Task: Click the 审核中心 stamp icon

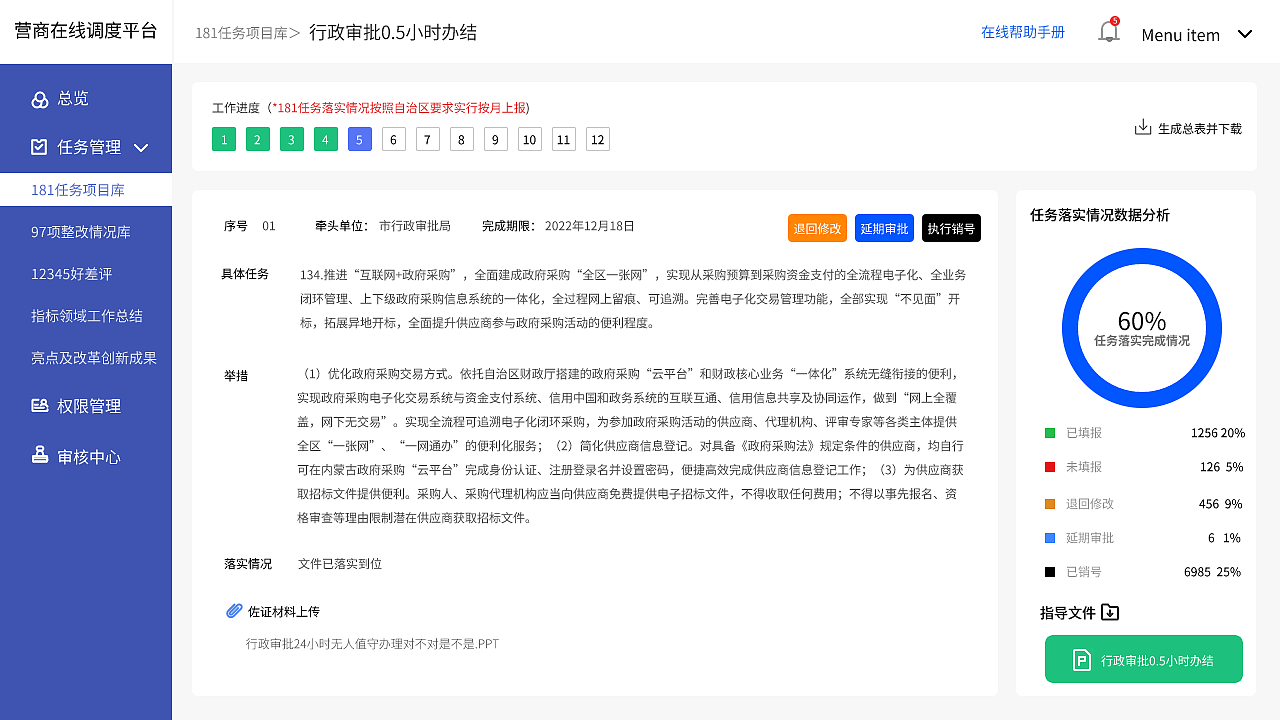Action: (x=40, y=456)
